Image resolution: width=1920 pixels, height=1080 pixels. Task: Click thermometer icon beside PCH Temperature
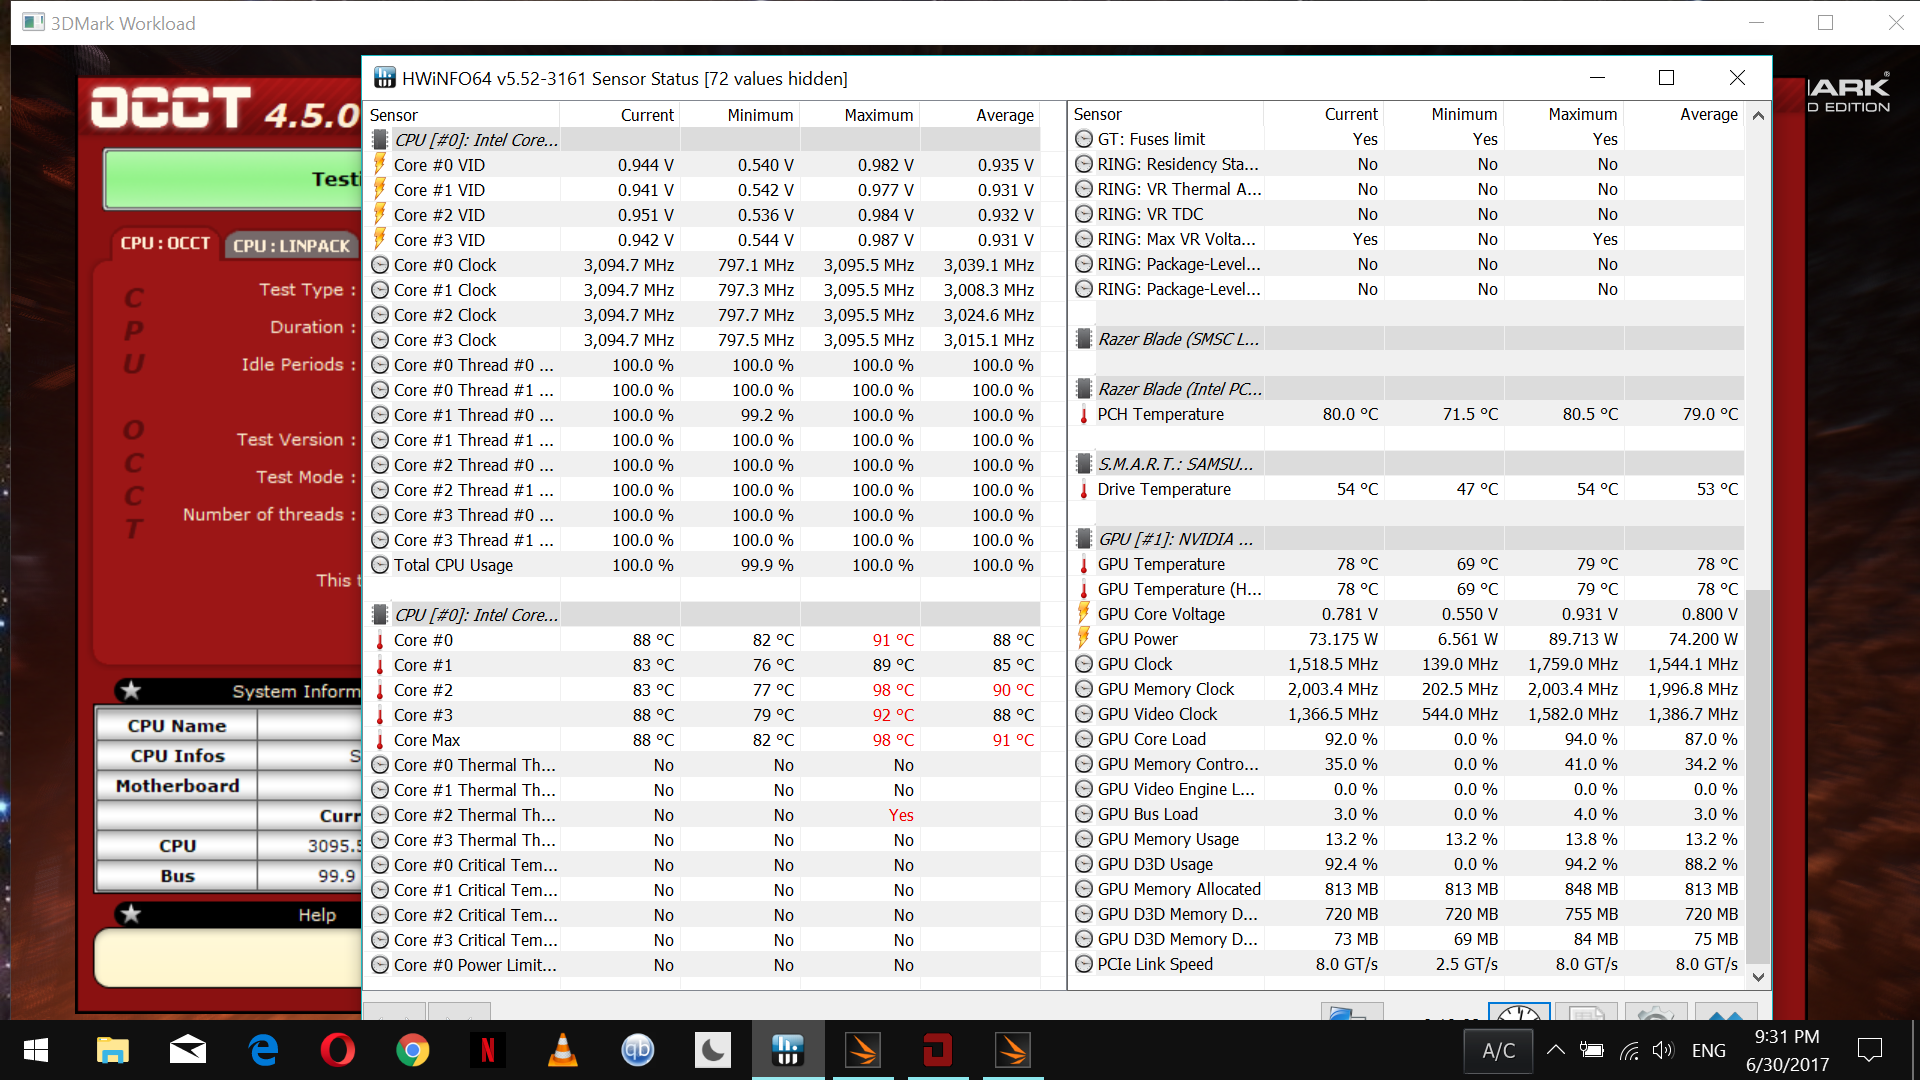[x=1084, y=414]
